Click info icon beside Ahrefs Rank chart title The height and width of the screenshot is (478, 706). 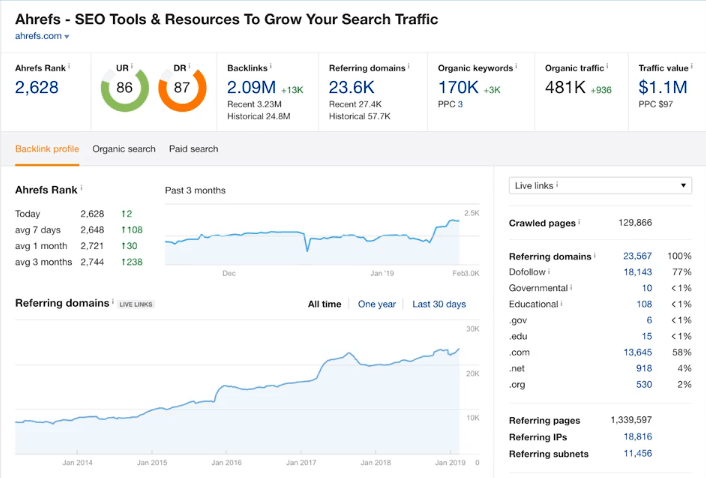81,188
